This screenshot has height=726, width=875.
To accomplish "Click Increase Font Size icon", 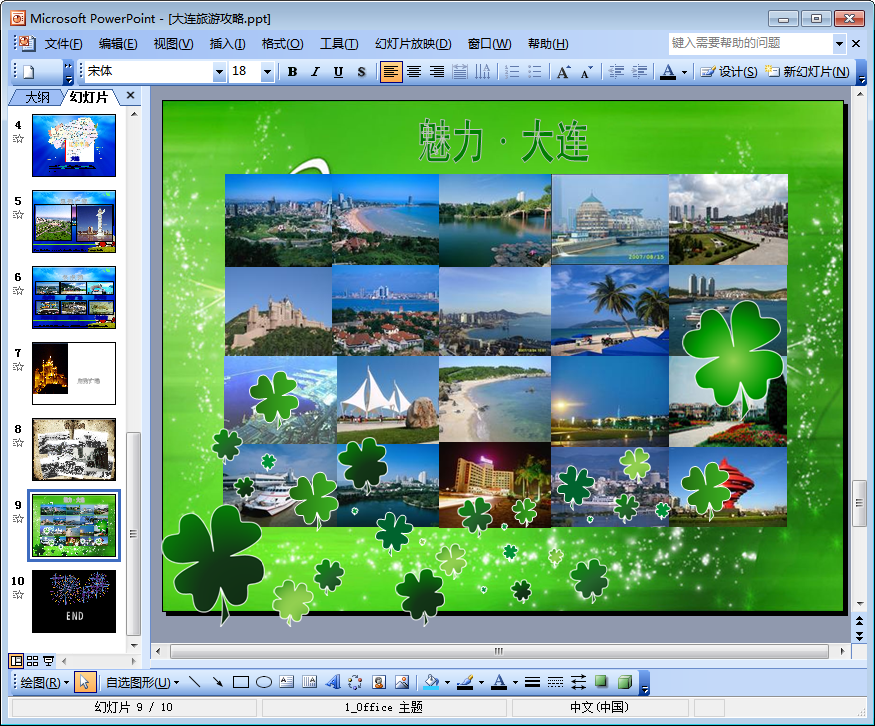I will [x=564, y=71].
